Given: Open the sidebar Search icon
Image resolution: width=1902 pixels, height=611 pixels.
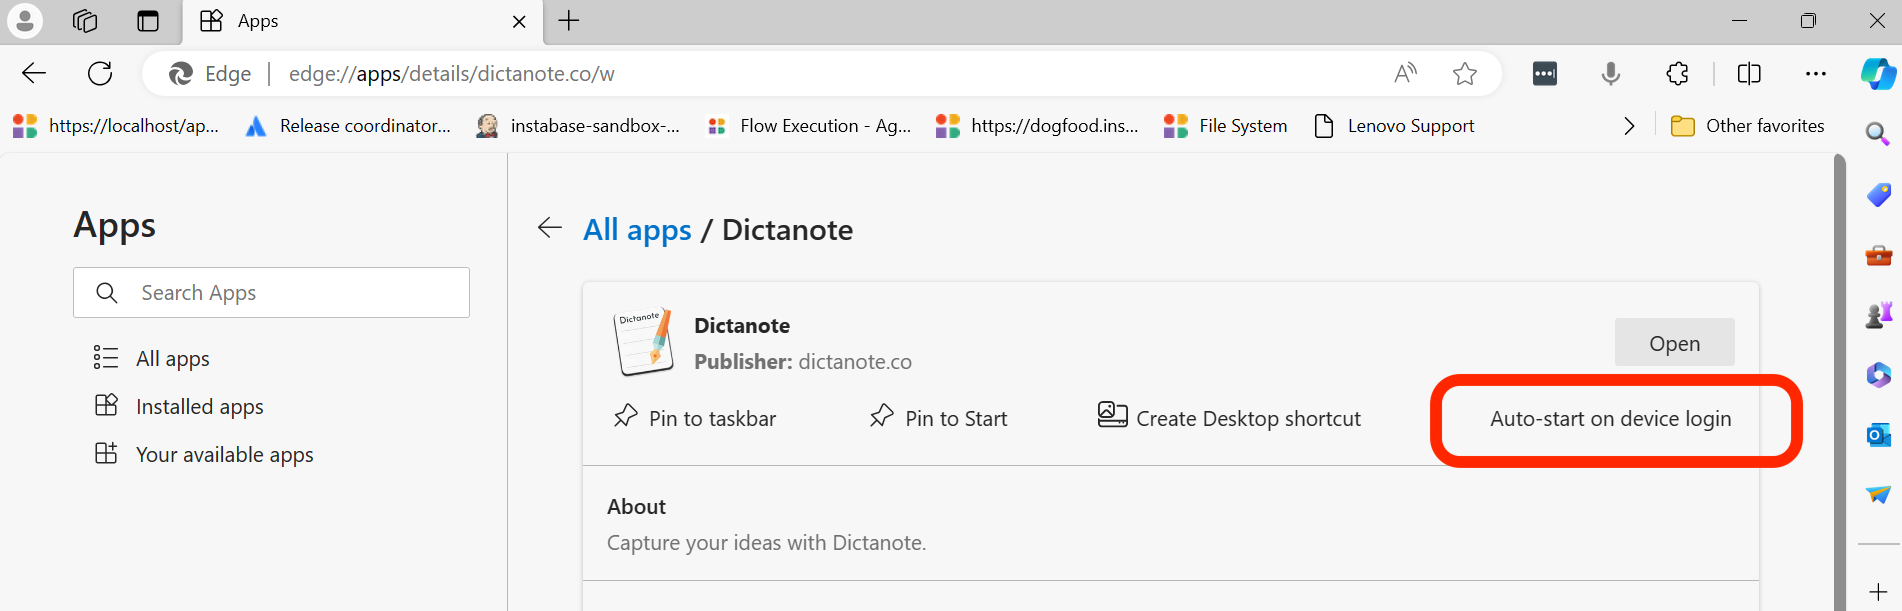Looking at the screenshot, I should coord(1878,134).
